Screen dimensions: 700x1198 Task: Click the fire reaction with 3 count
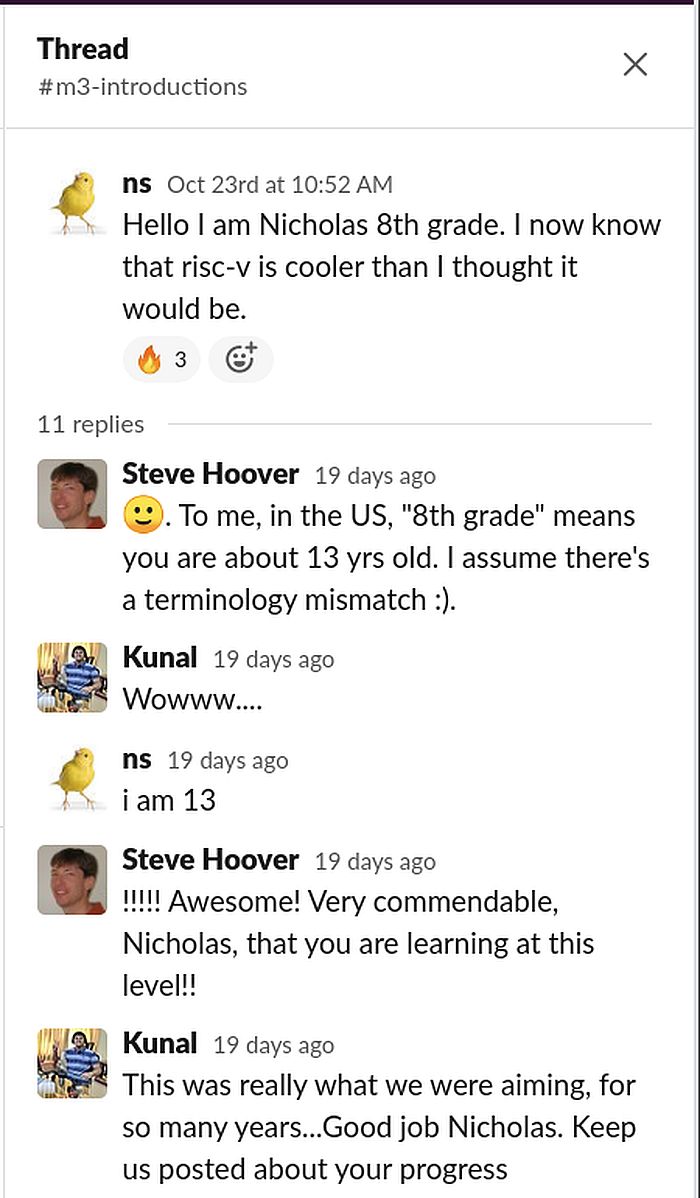[162, 360]
